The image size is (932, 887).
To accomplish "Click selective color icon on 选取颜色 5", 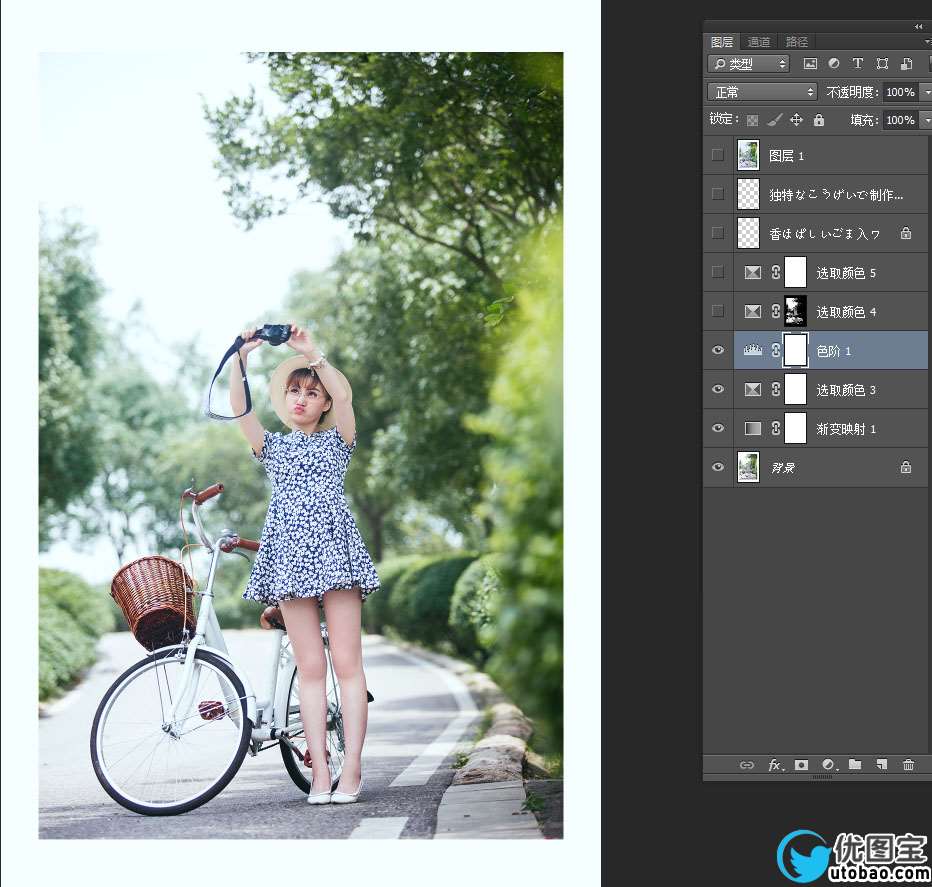I will pyautogui.click(x=752, y=272).
